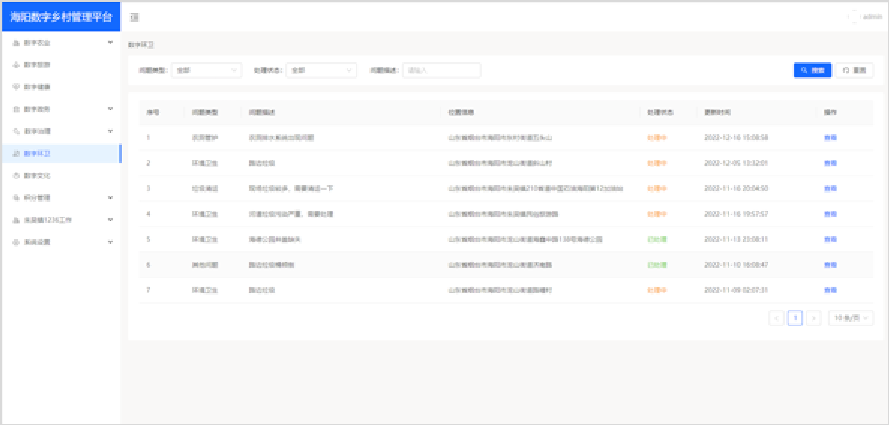
Task: Go to next page in pagination
Action: 814,318
